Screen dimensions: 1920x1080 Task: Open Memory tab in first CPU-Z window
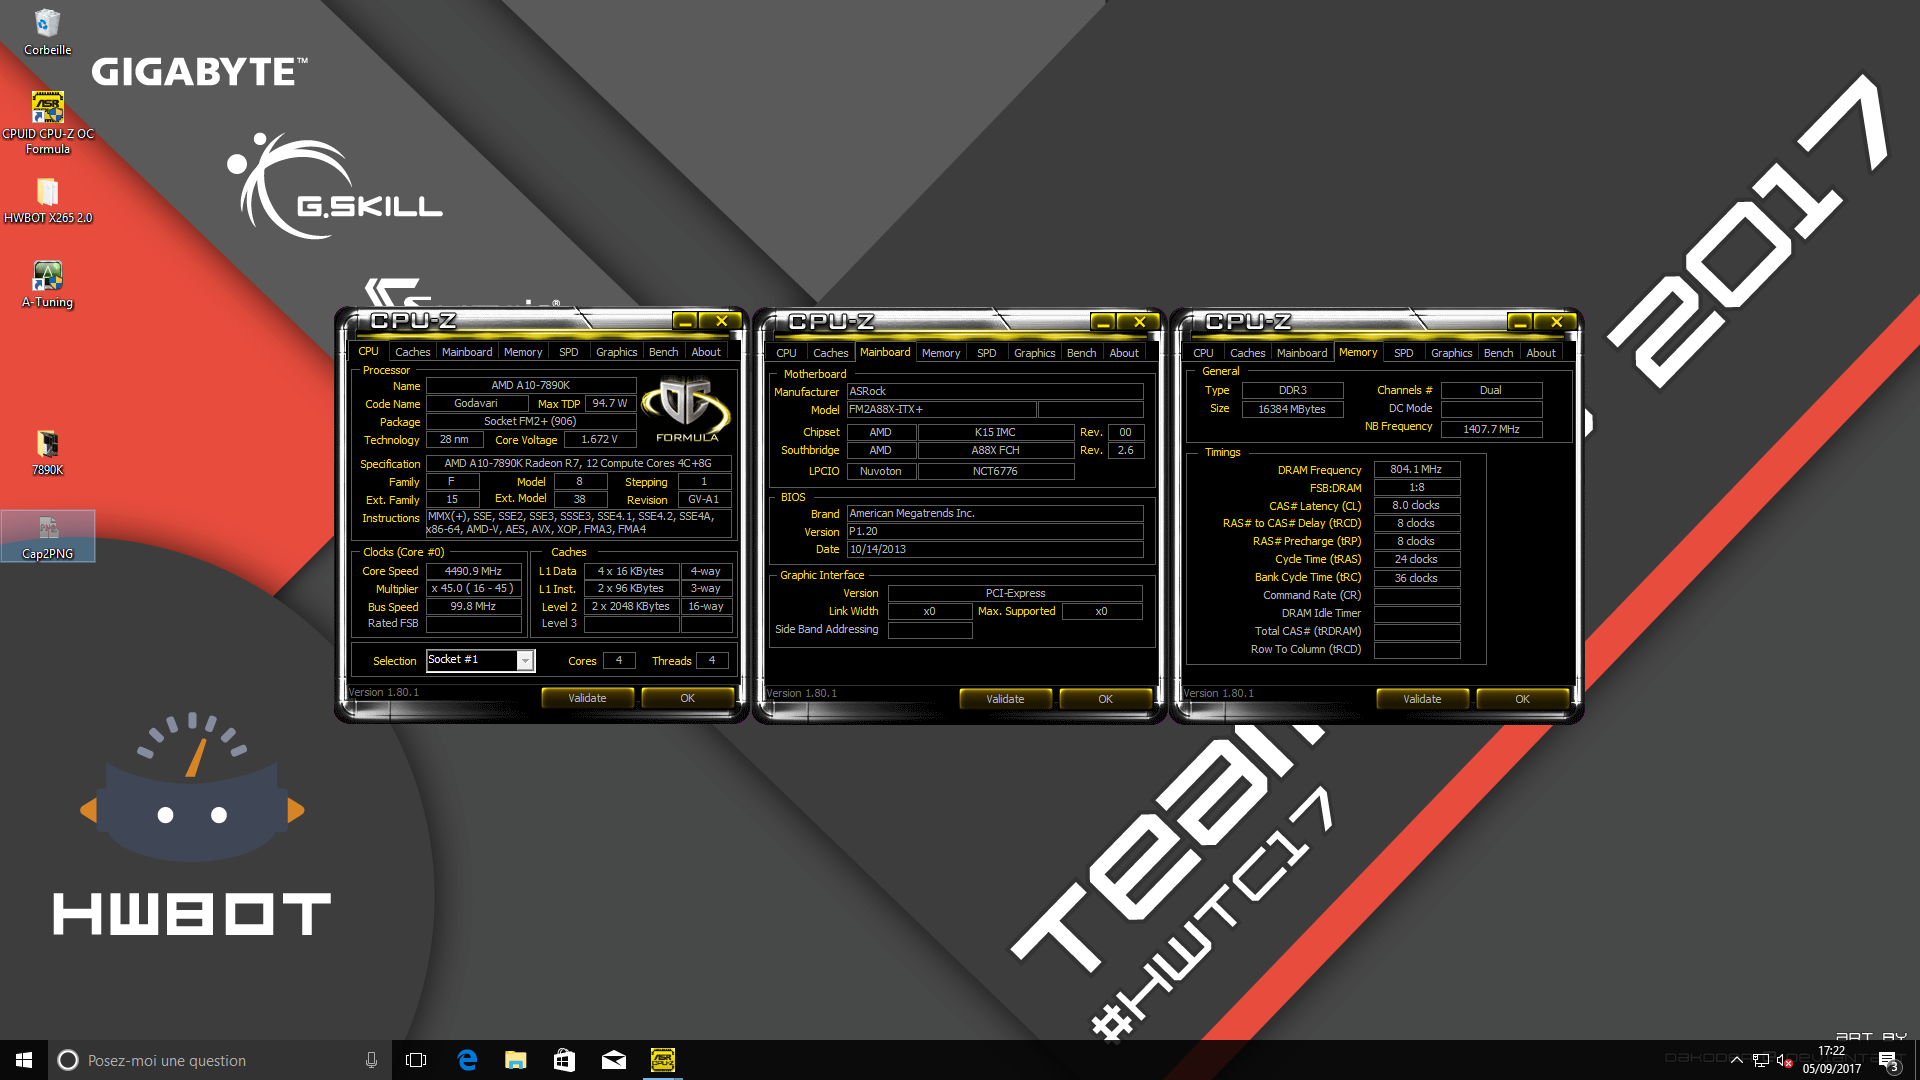(523, 352)
